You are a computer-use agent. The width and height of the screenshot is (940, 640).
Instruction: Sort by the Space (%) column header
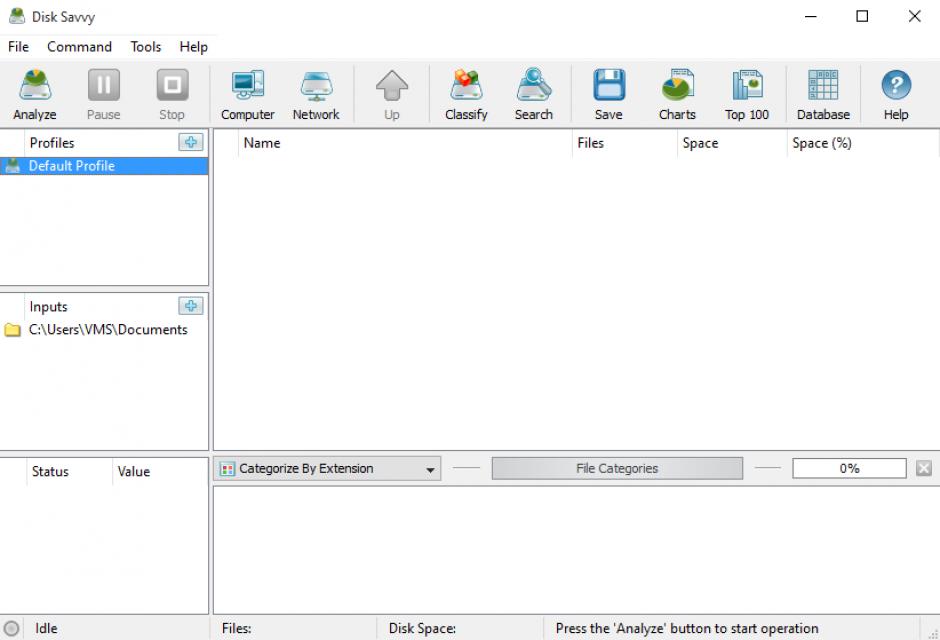tap(862, 143)
